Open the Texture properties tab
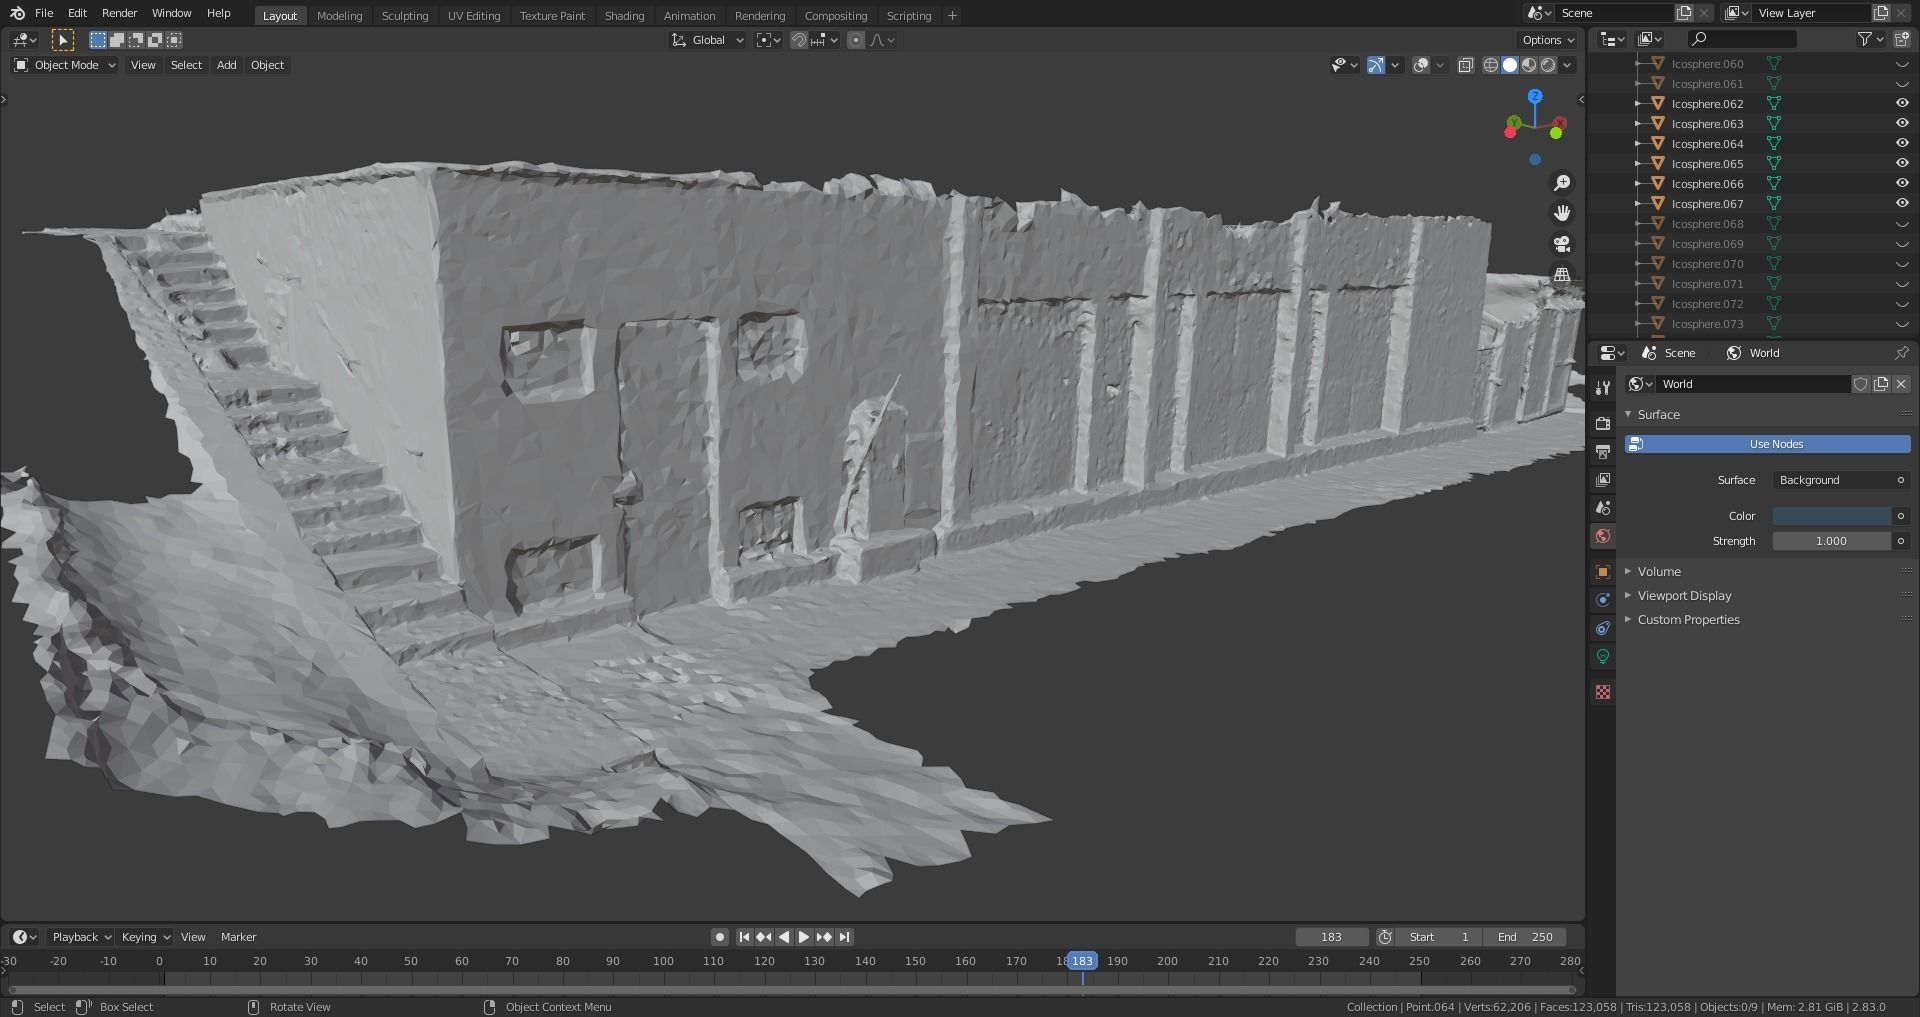 coord(1603,692)
